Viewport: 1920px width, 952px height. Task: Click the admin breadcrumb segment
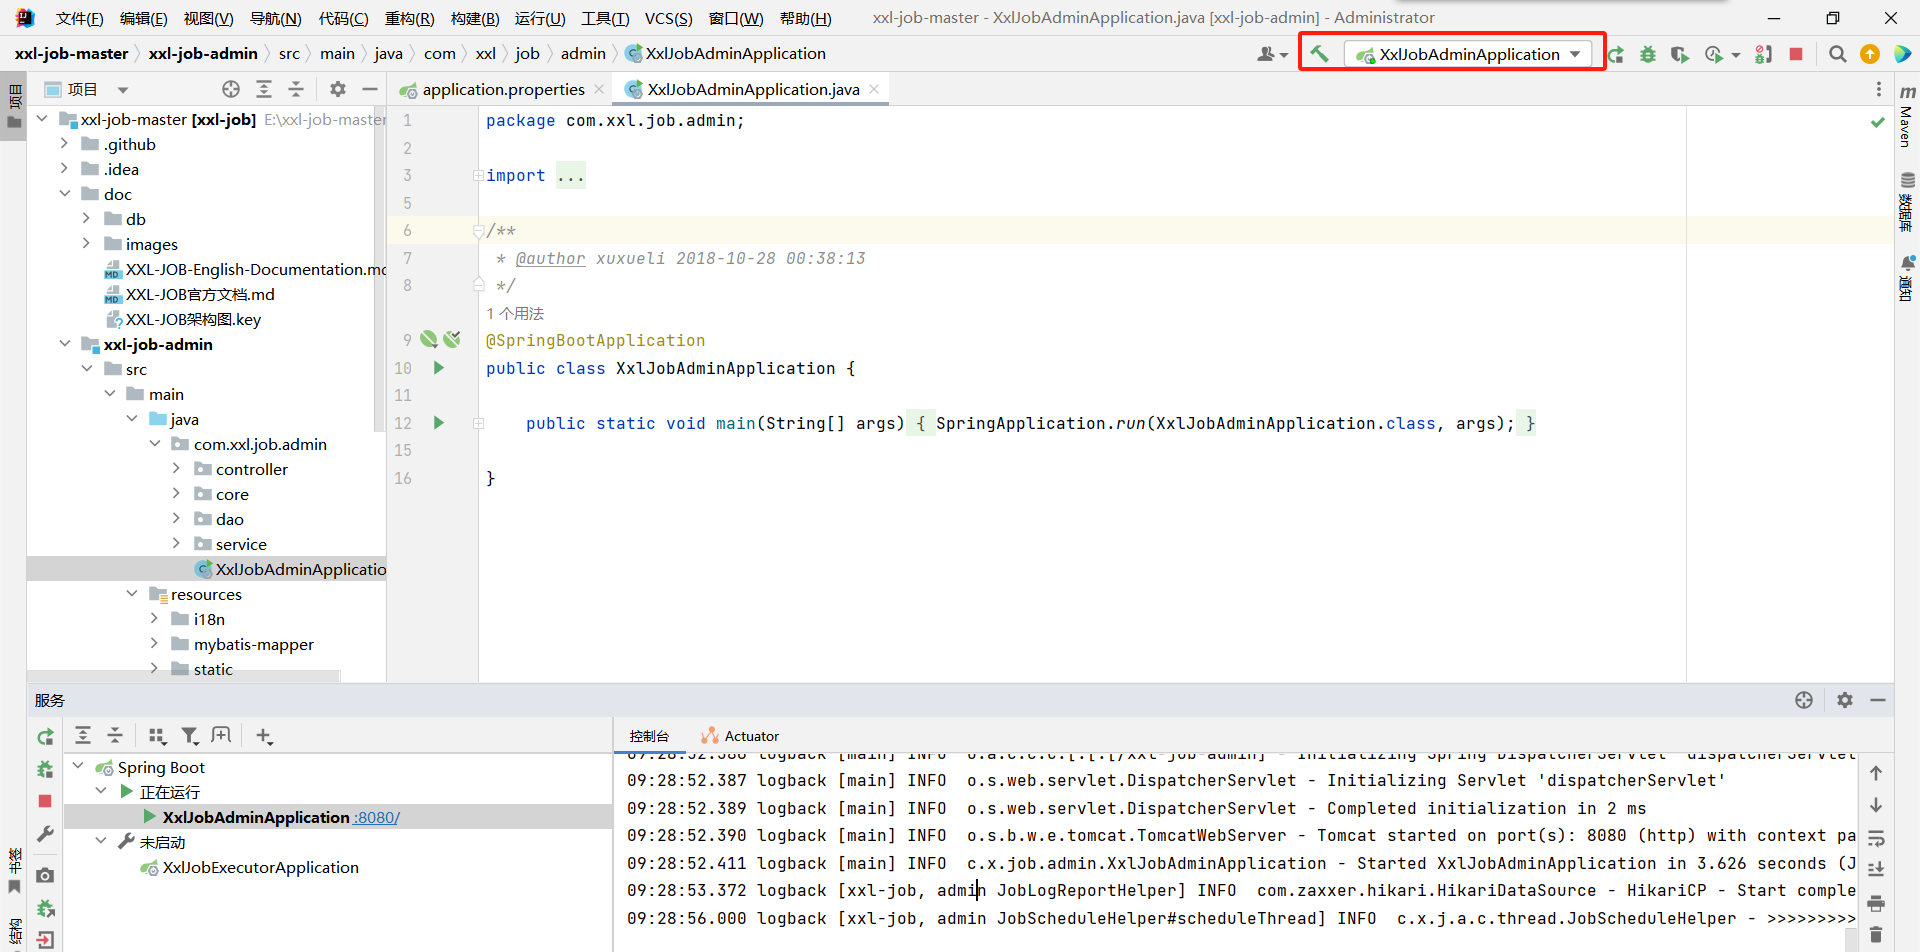(x=583, y=54)
